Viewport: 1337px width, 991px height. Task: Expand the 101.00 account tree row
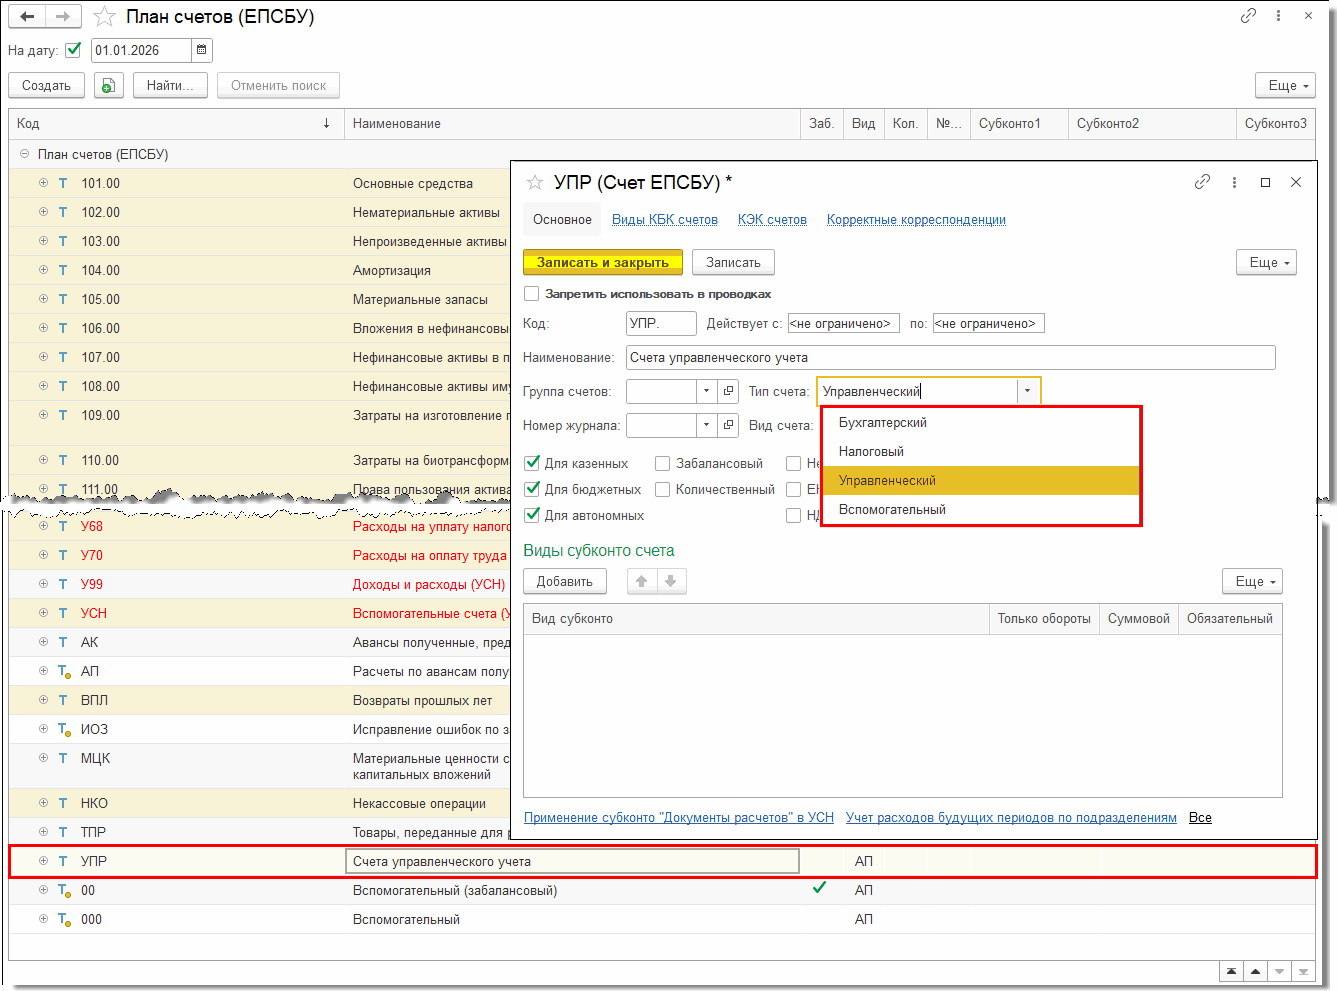point(43,183)
